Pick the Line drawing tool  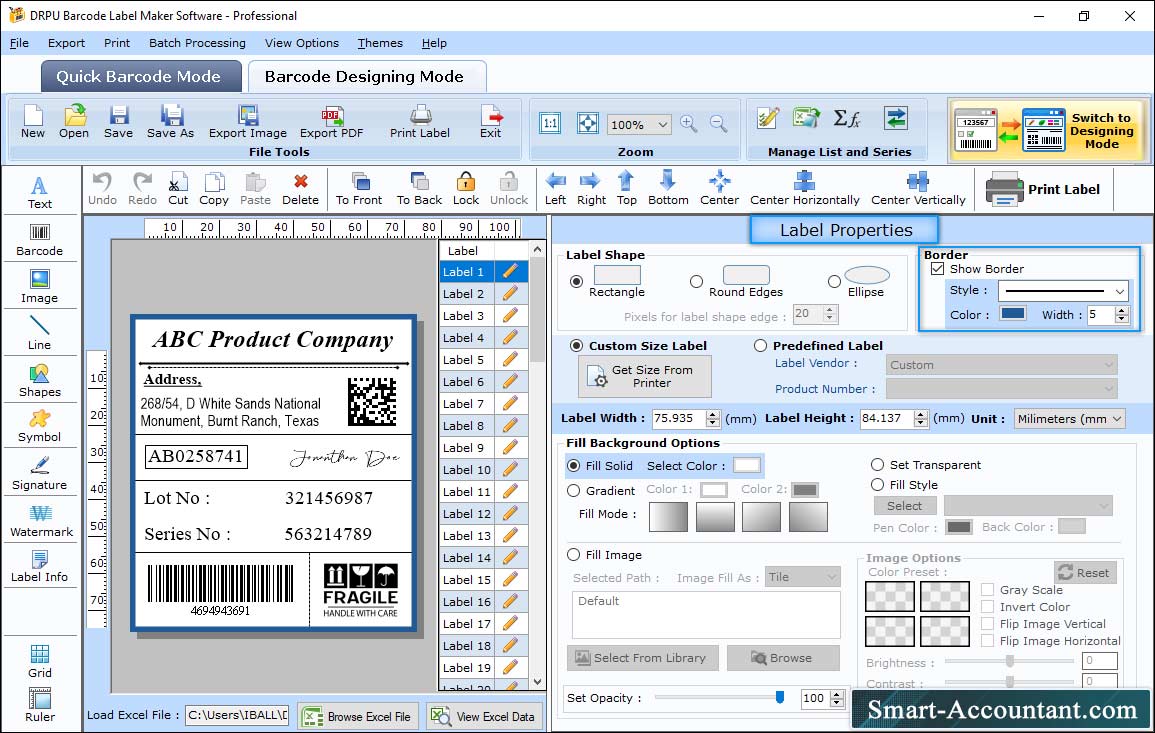click(40, 333)
